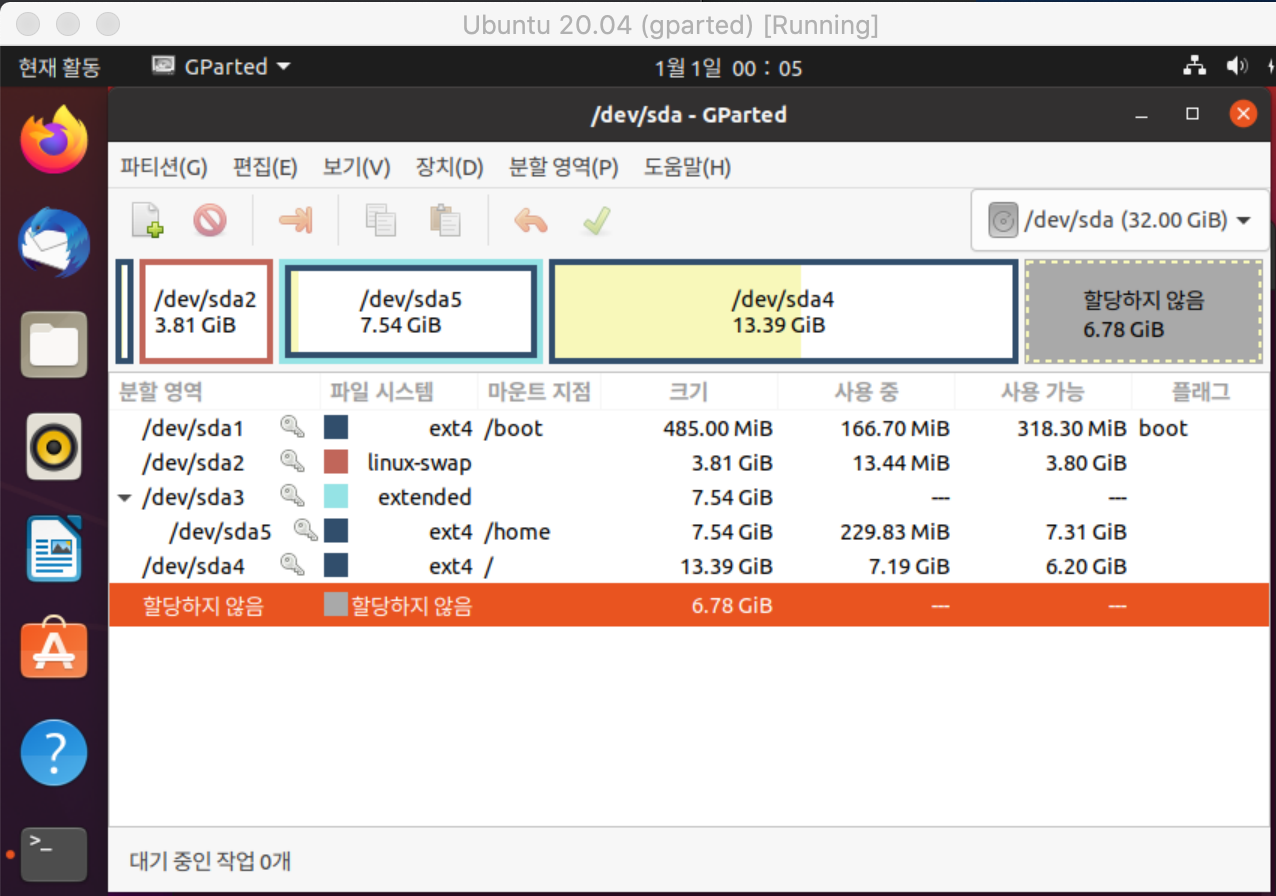
Task: Select the /dev/sda2 block in disk map
Action: click(206, 311)
